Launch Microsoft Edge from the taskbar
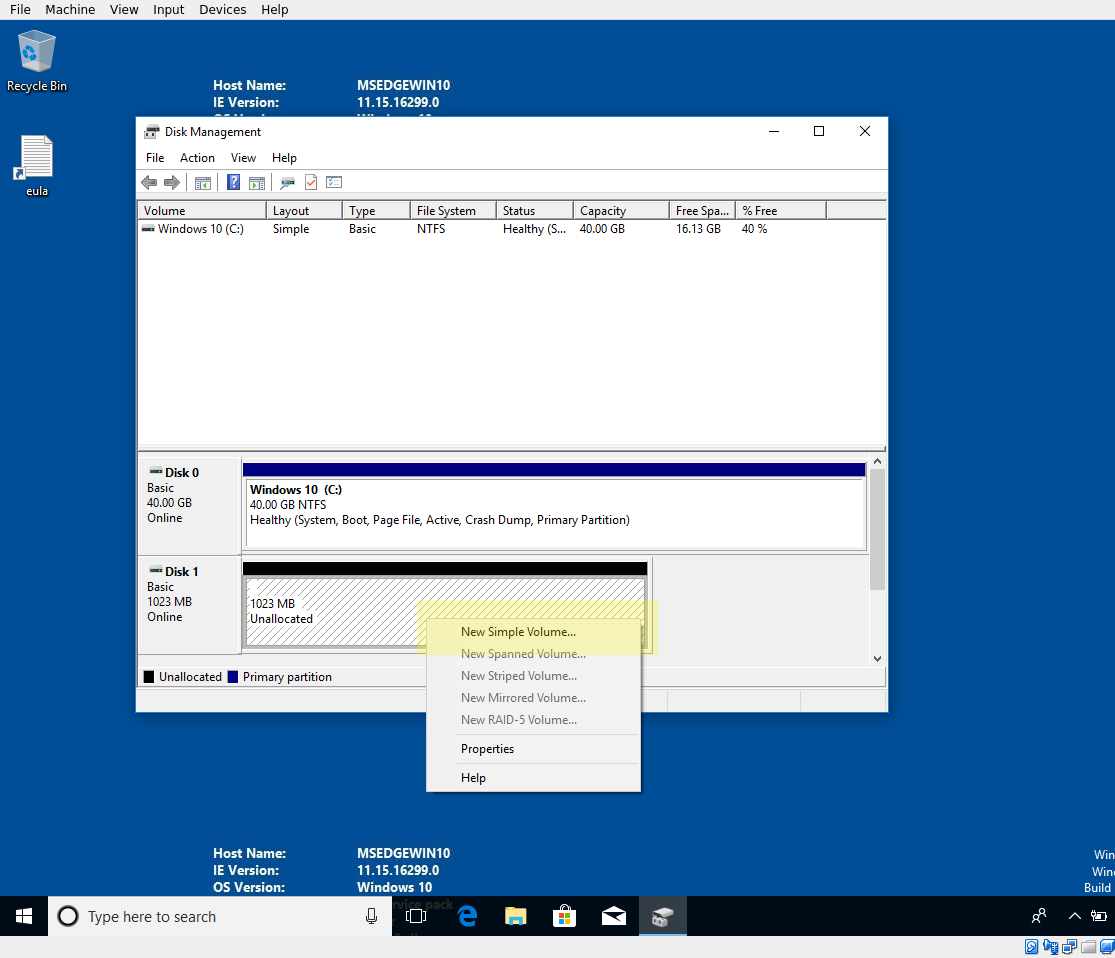The height and width of the screenshot is (958, 1115). click(x=467, y=916)
